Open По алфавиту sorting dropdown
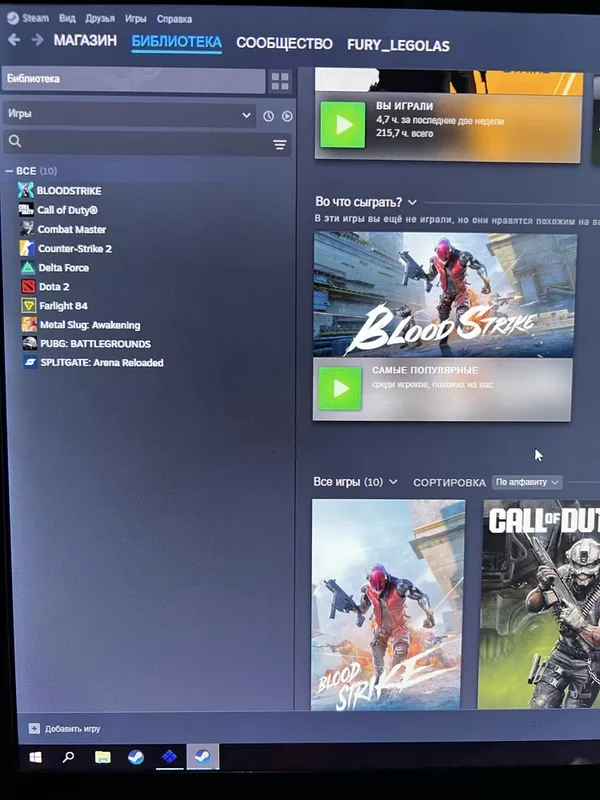The height and width of the screenshot is (800, 600). [x=527, y=482]
